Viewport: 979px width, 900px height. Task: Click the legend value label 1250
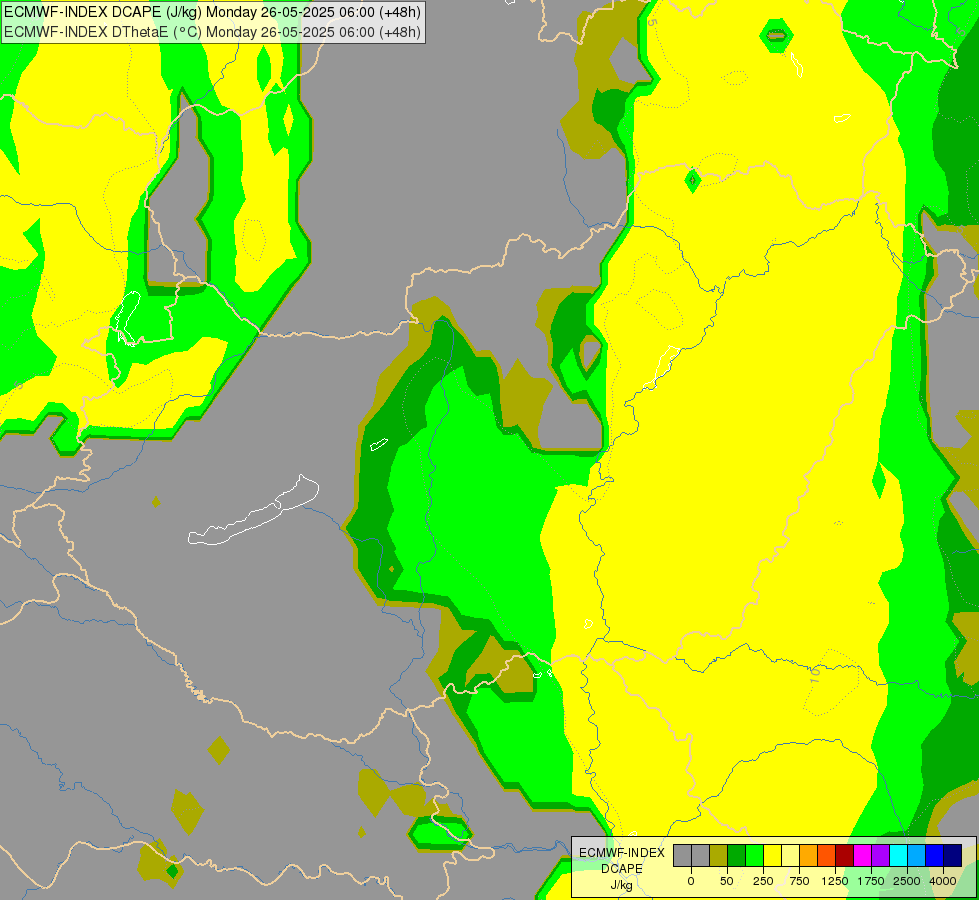click(x=835, y=881)
